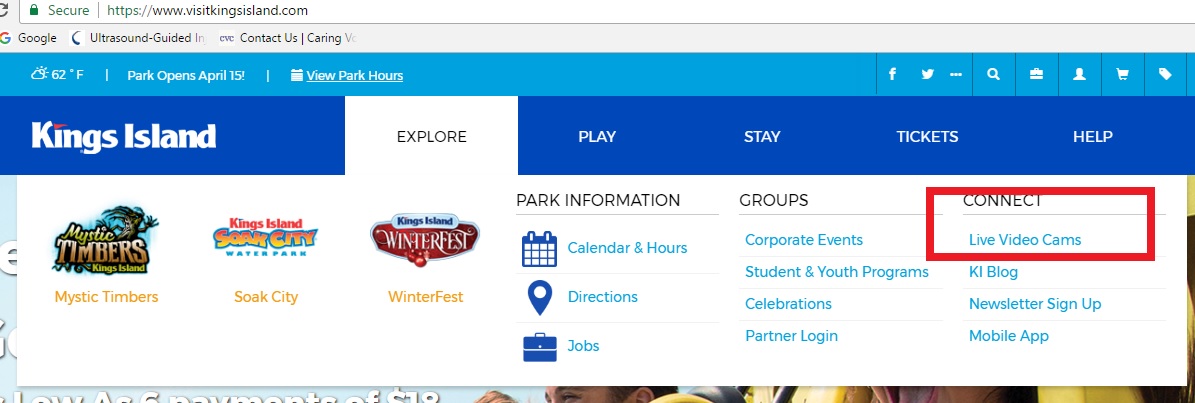Open the Jobs link

tap(584, 346)
